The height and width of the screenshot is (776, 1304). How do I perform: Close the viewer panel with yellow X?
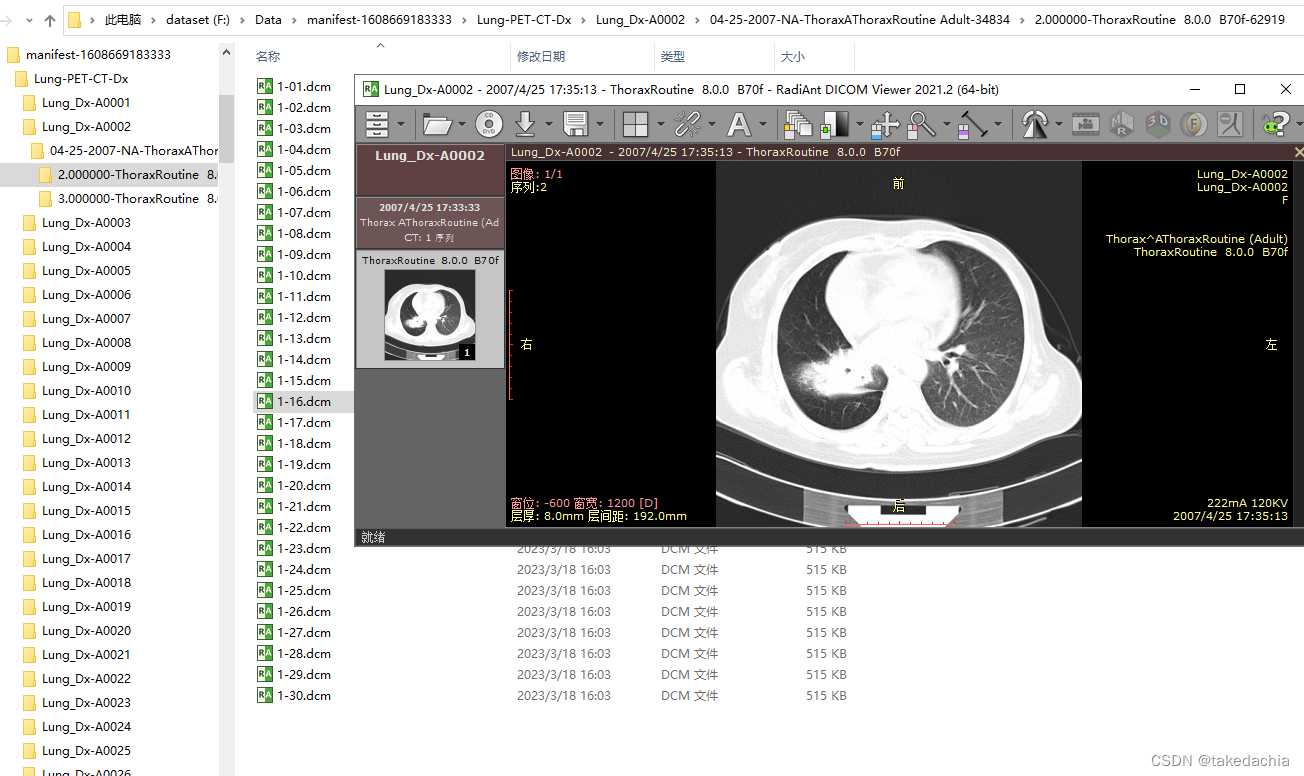pyautogui.click(x=1298, y=152)
